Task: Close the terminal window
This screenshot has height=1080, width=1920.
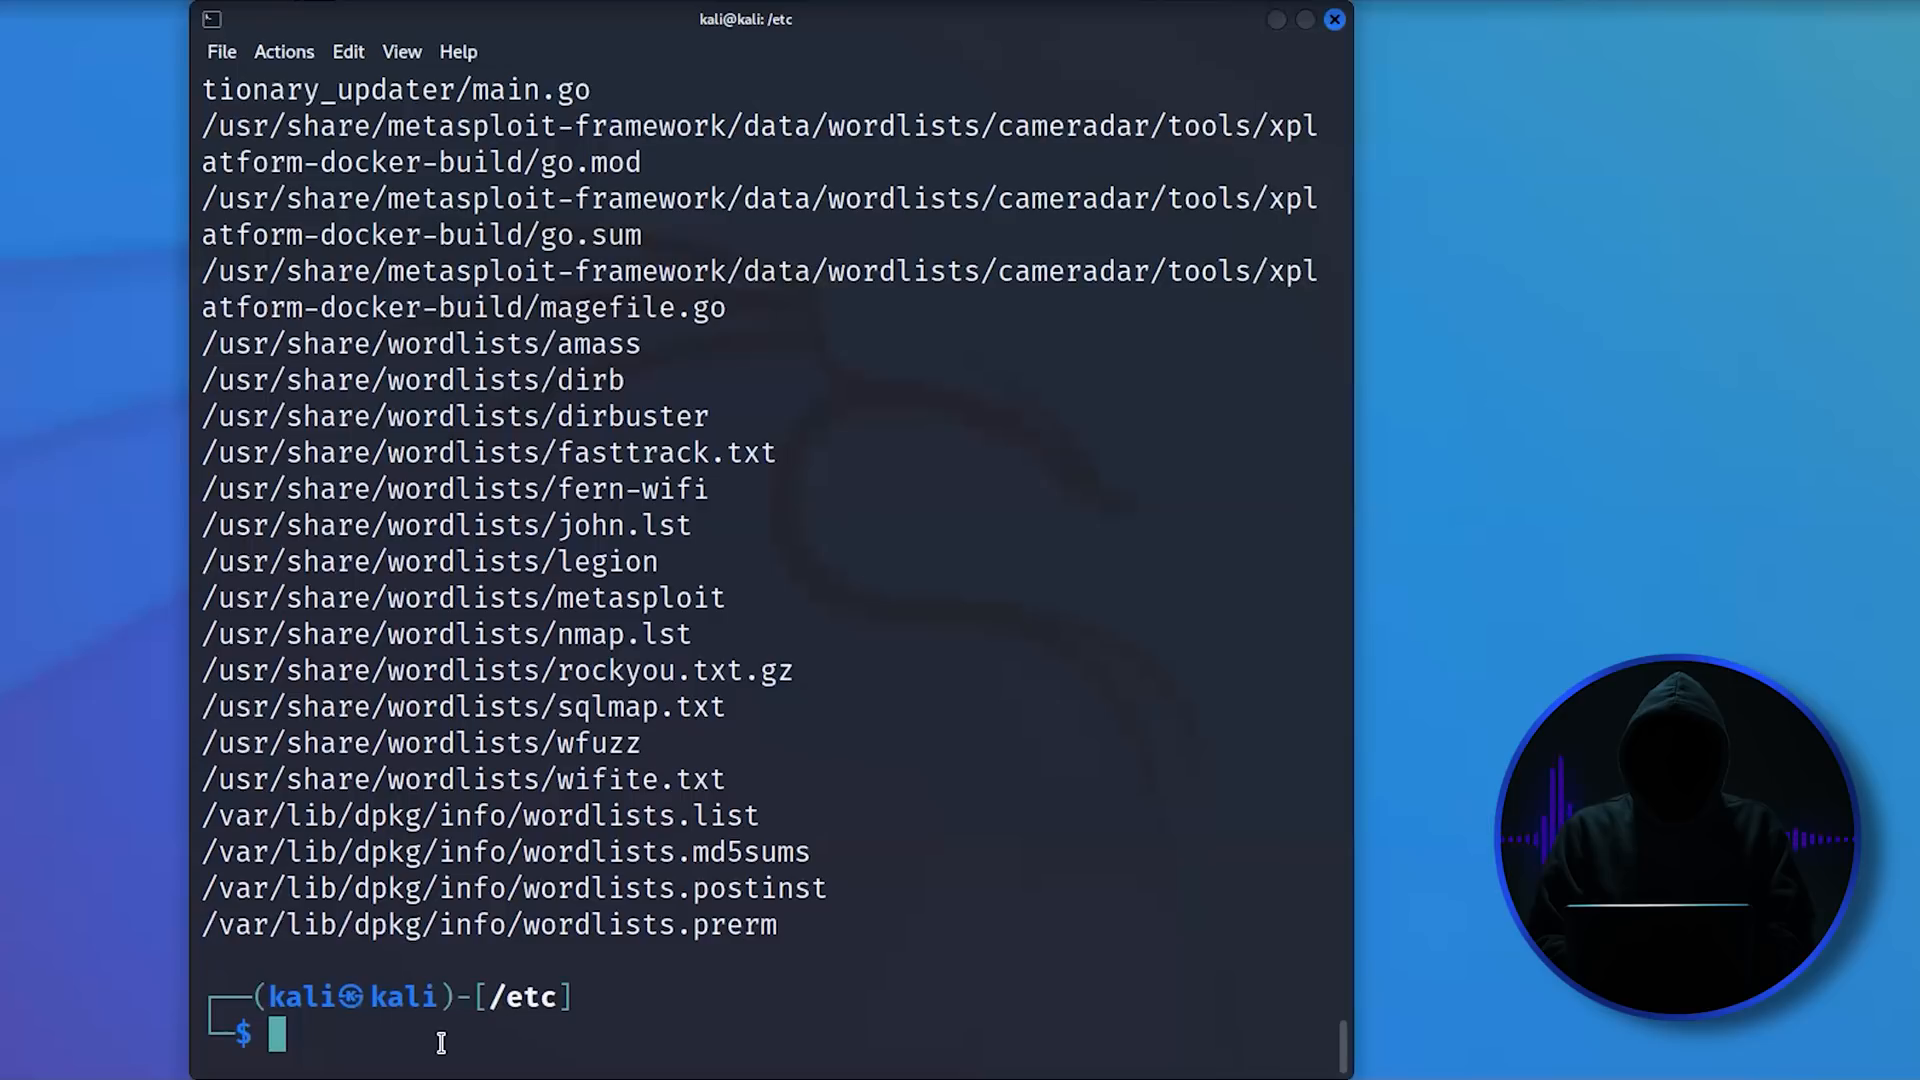Action: click(1334, 19)
